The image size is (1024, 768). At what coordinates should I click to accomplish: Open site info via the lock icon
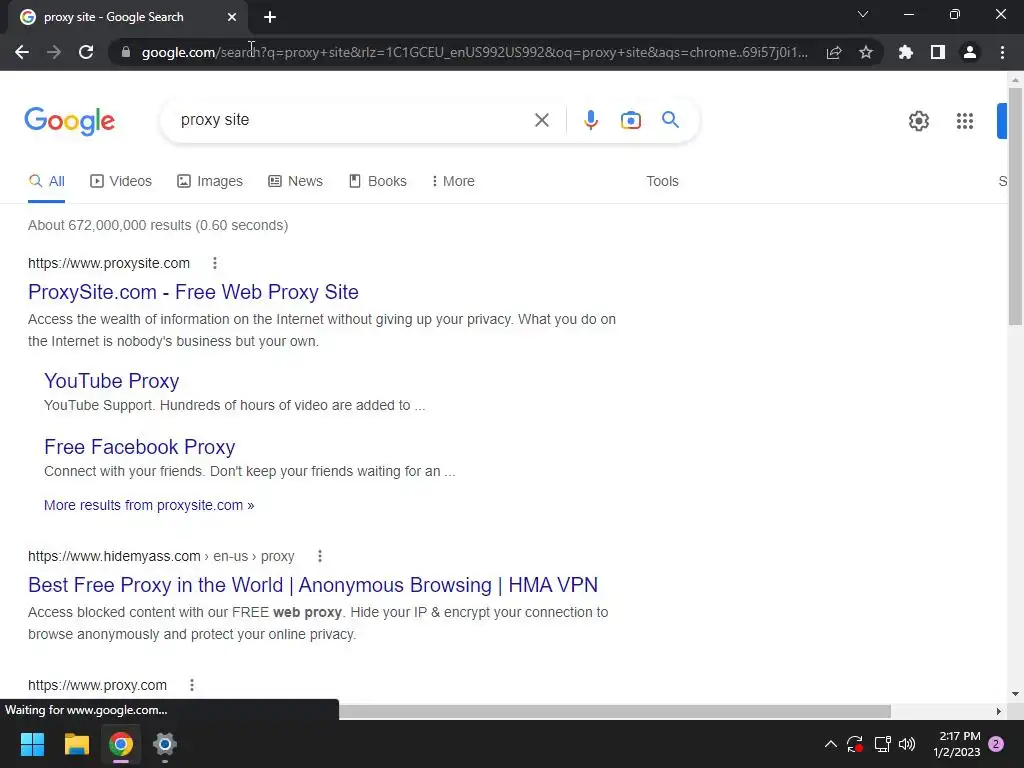[x=126, y=52]
